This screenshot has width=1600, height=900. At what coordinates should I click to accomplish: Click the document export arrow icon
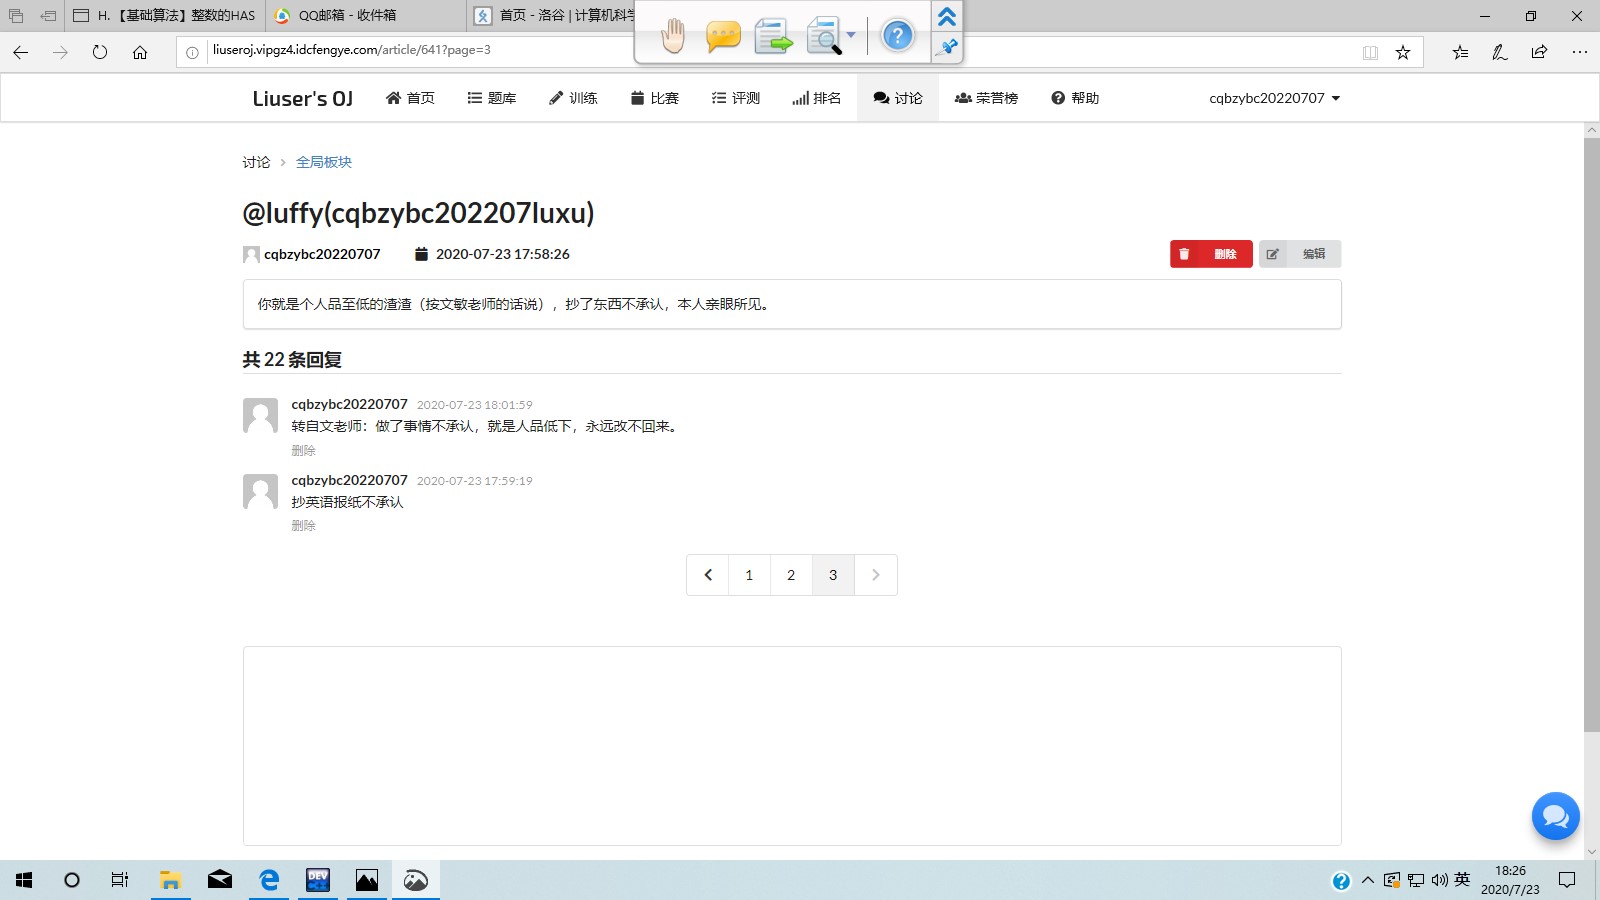[773, 36]
